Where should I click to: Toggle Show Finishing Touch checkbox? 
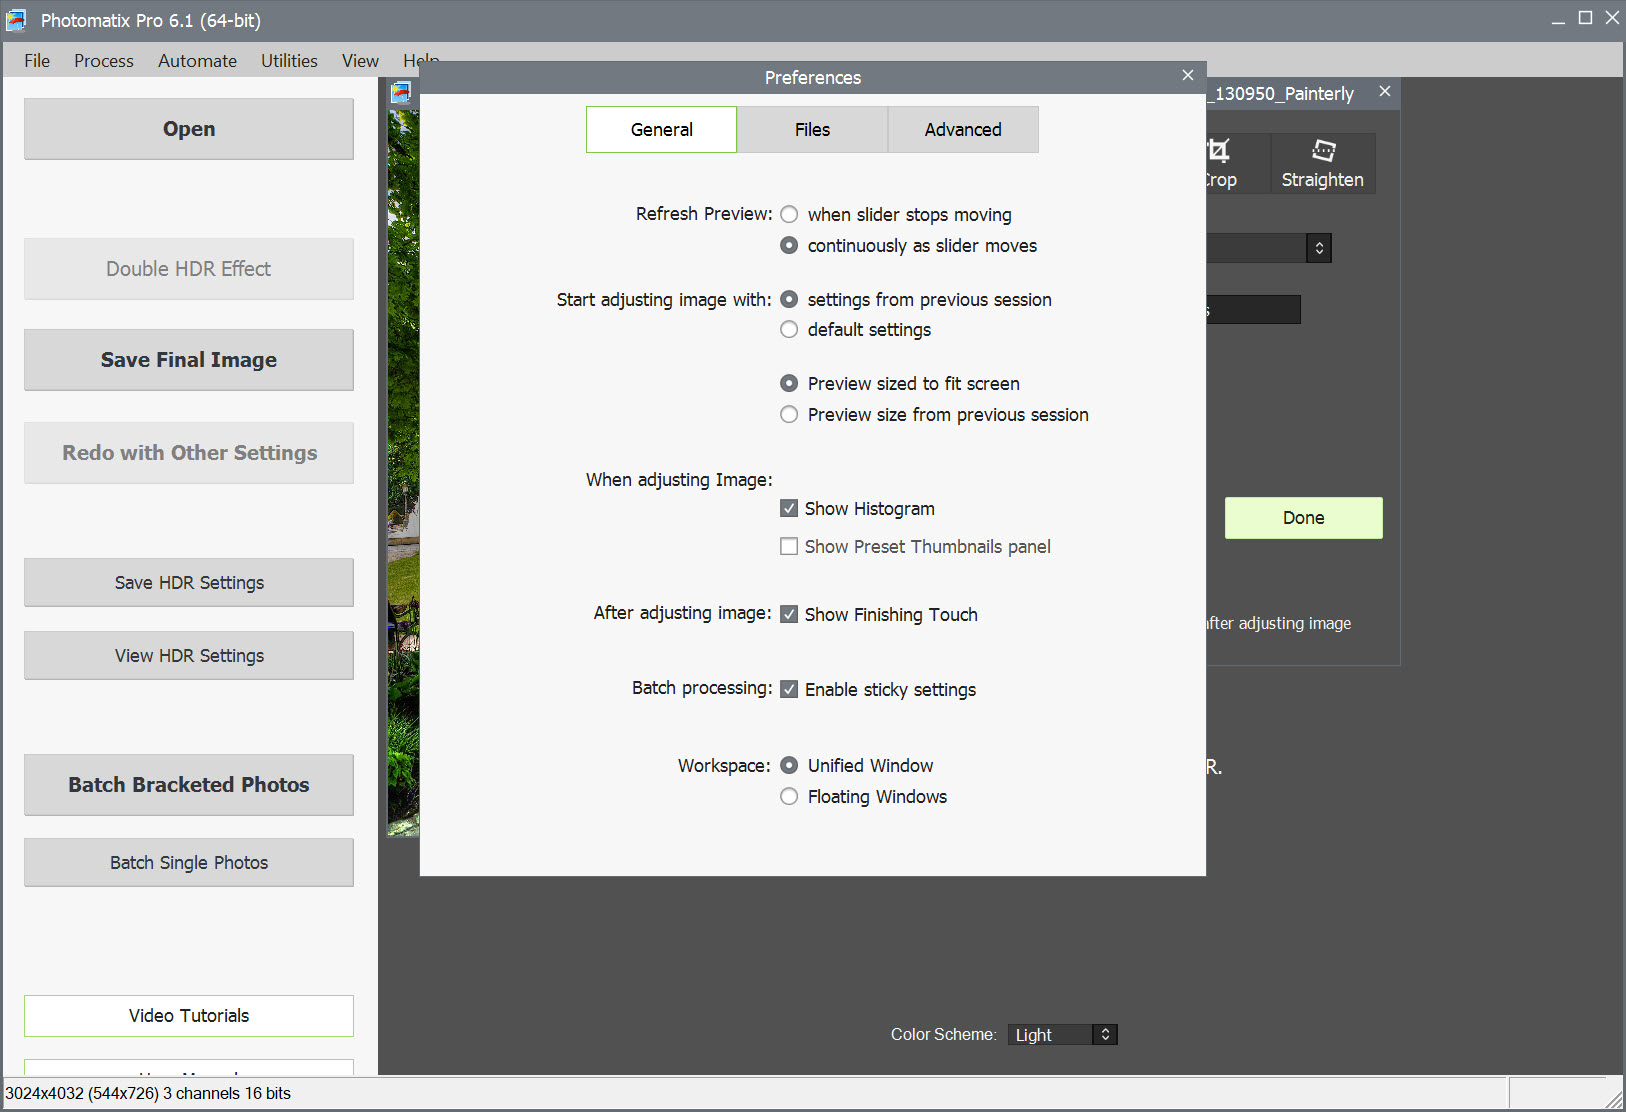pos(789,614)
